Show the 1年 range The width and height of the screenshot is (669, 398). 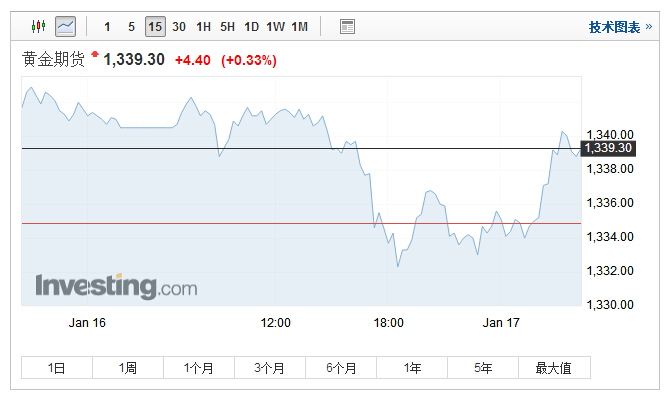[412, 368]
